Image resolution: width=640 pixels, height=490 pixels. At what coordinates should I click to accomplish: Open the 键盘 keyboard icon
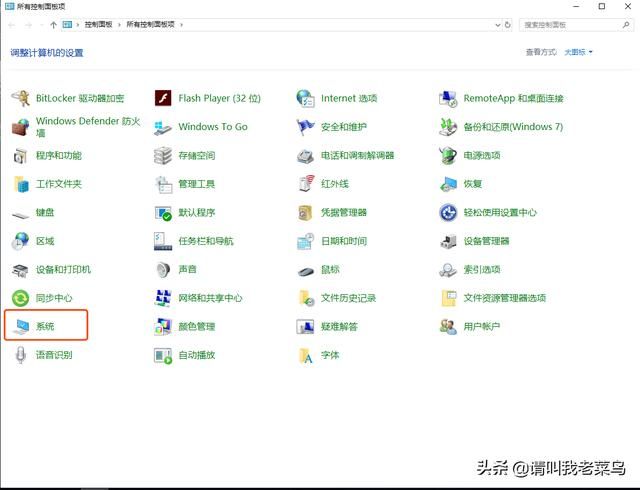20,214
